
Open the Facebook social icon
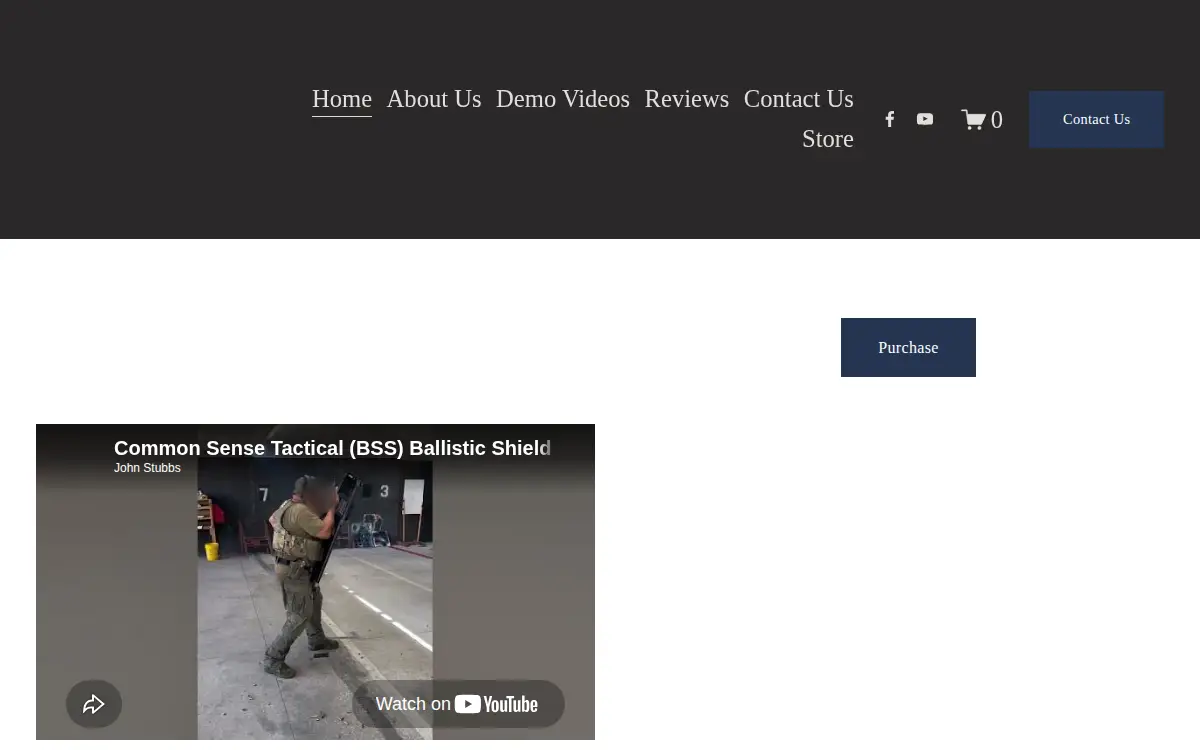pos(889,119)
